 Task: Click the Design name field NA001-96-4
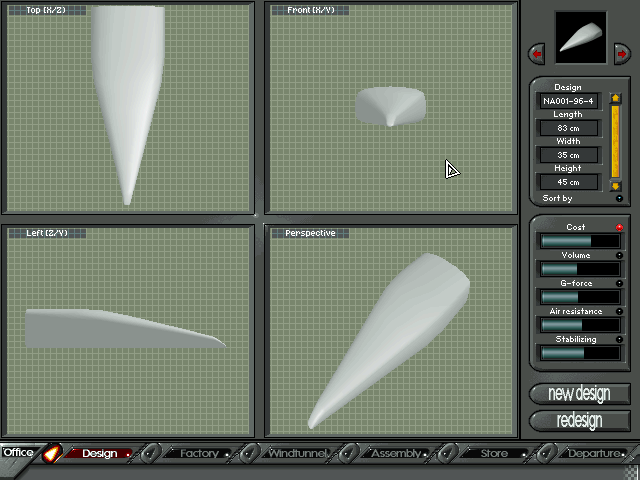click(569, 101)
